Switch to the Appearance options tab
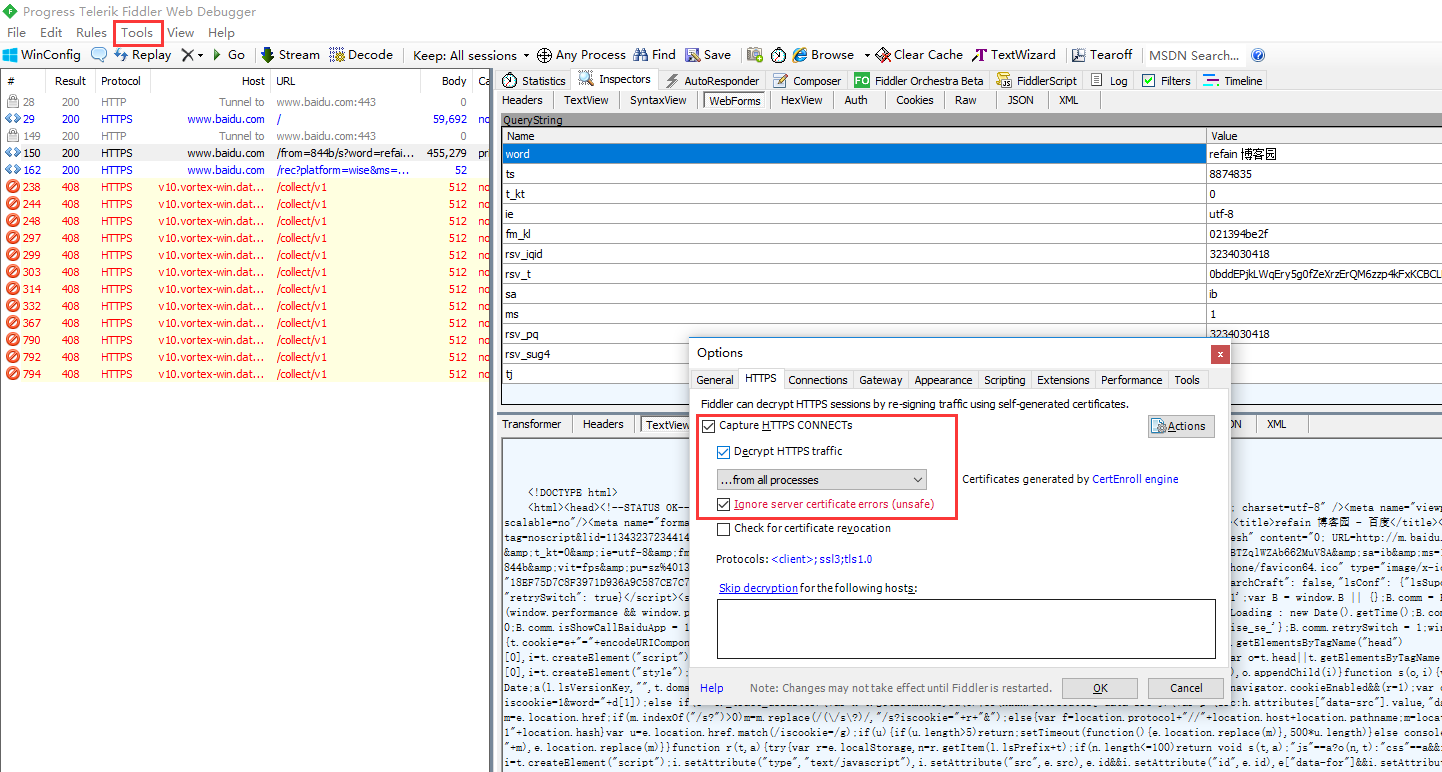Image resolution: width=1442 pixels, height=772 pixels. click(943, 380)
